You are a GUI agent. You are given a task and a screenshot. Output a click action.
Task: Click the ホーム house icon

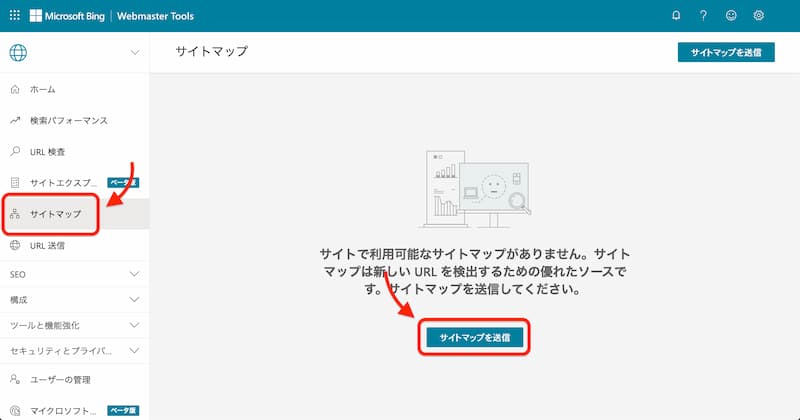click(x=15, y=89)
